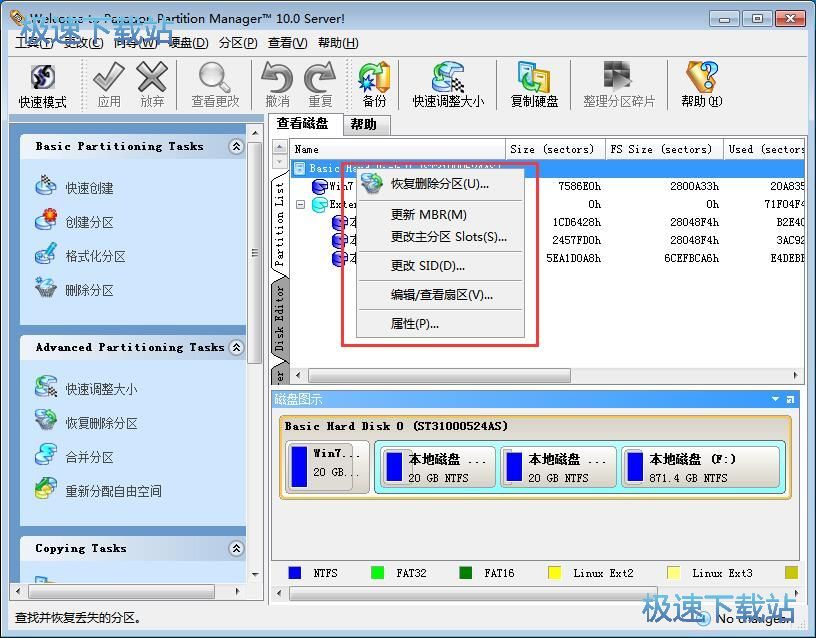Open 磁盘图示 panel dropdown arrow
Image resolution: width=816 pixels, height=638 pixels.
(775, 399)
